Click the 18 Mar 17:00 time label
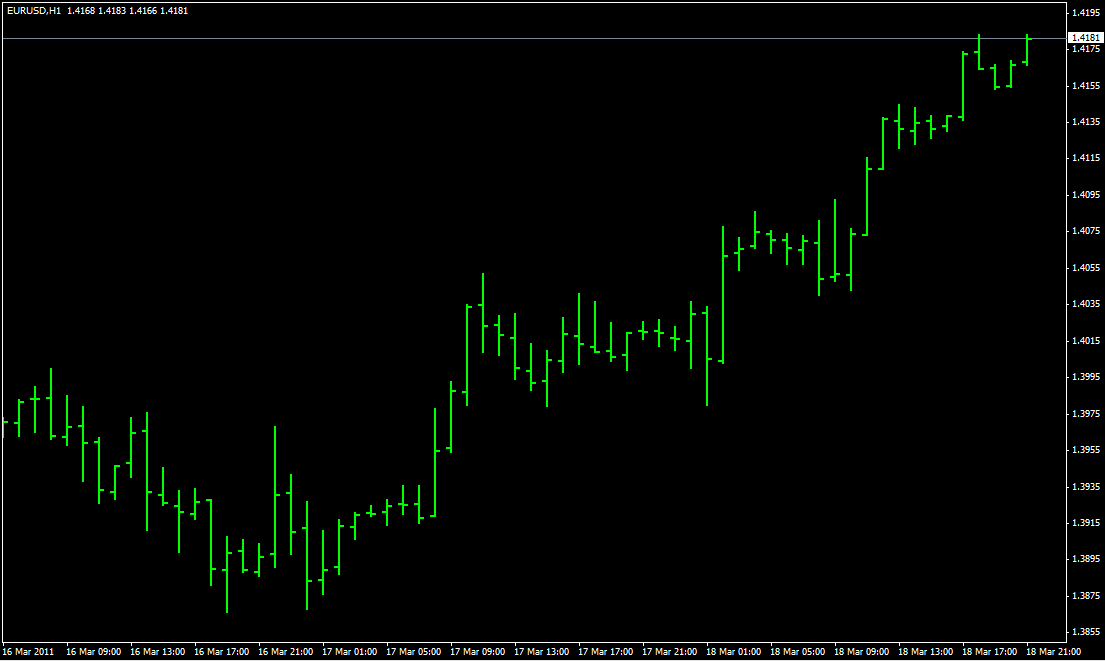The width and height of the screenshot is (1105, 661). point(989,652)
